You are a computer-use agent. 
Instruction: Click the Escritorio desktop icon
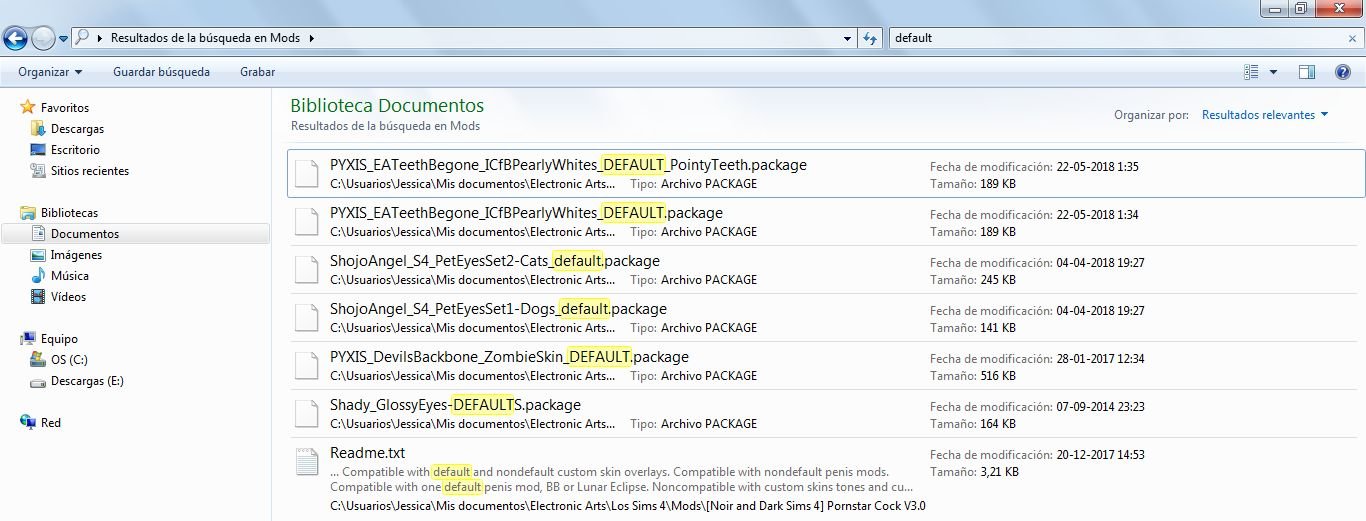point(38,150)
